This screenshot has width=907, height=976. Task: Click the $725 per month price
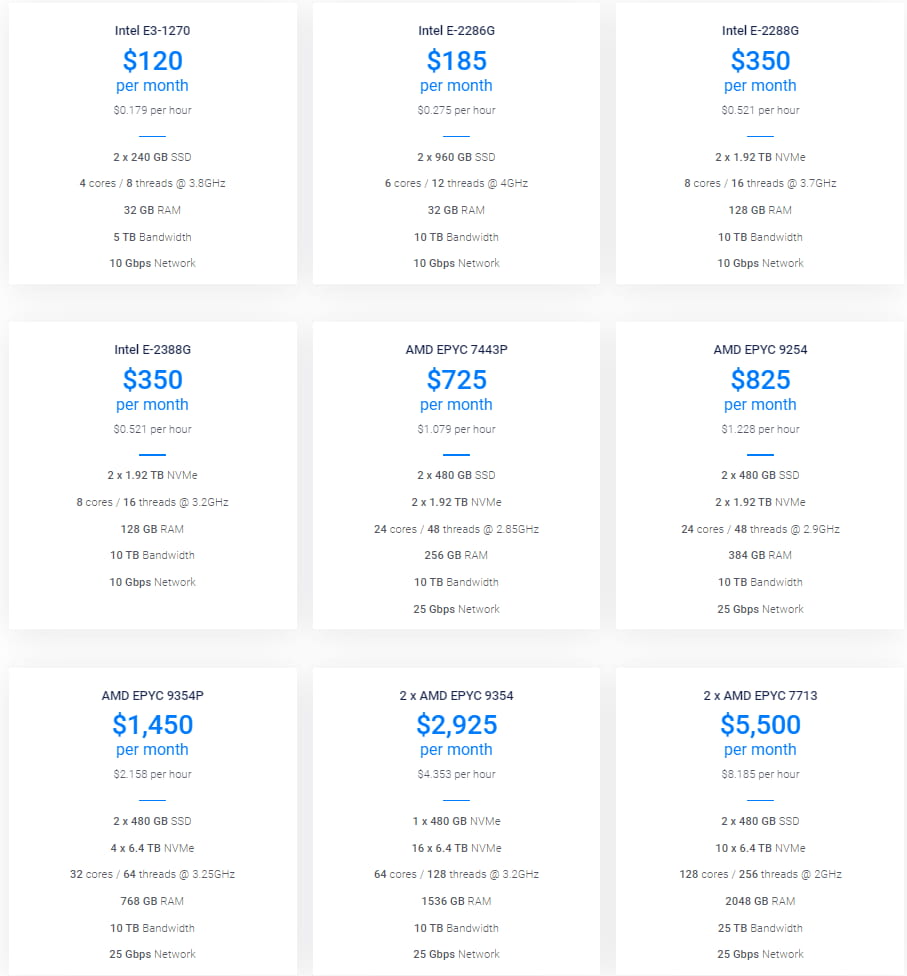click(x=456, y=380)
